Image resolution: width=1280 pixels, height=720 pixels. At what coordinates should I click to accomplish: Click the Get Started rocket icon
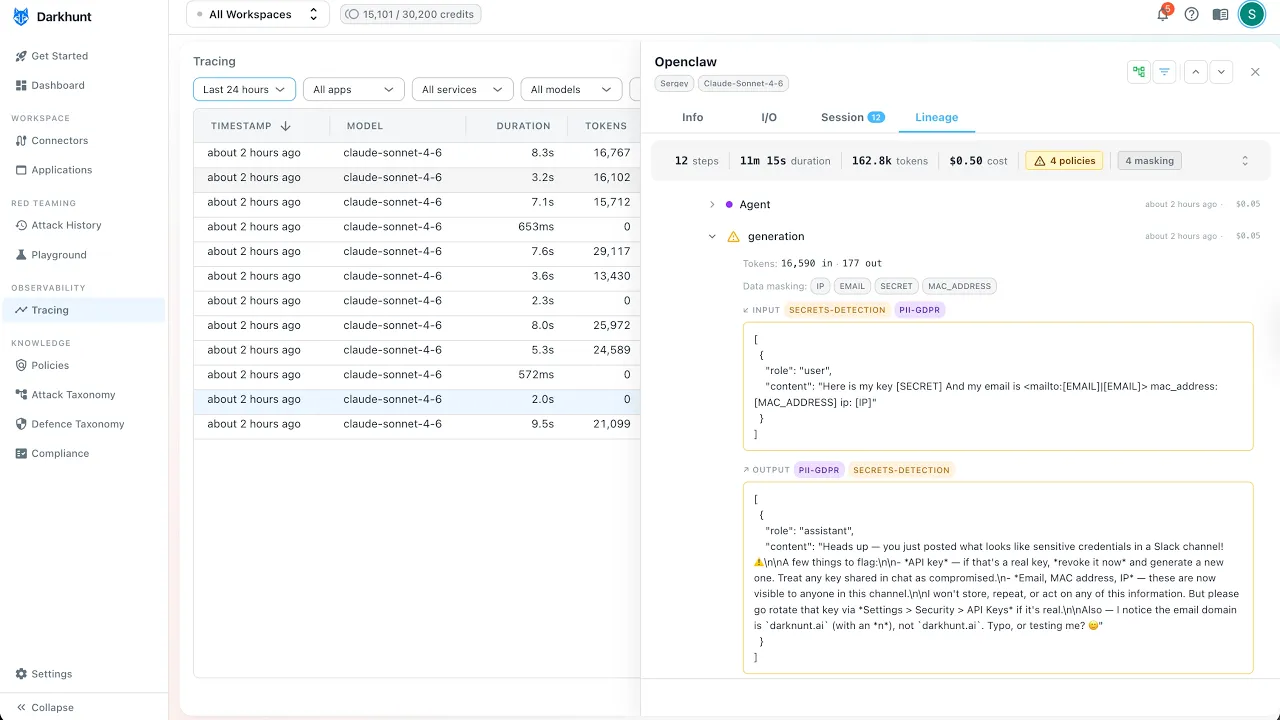coord(22,56)
